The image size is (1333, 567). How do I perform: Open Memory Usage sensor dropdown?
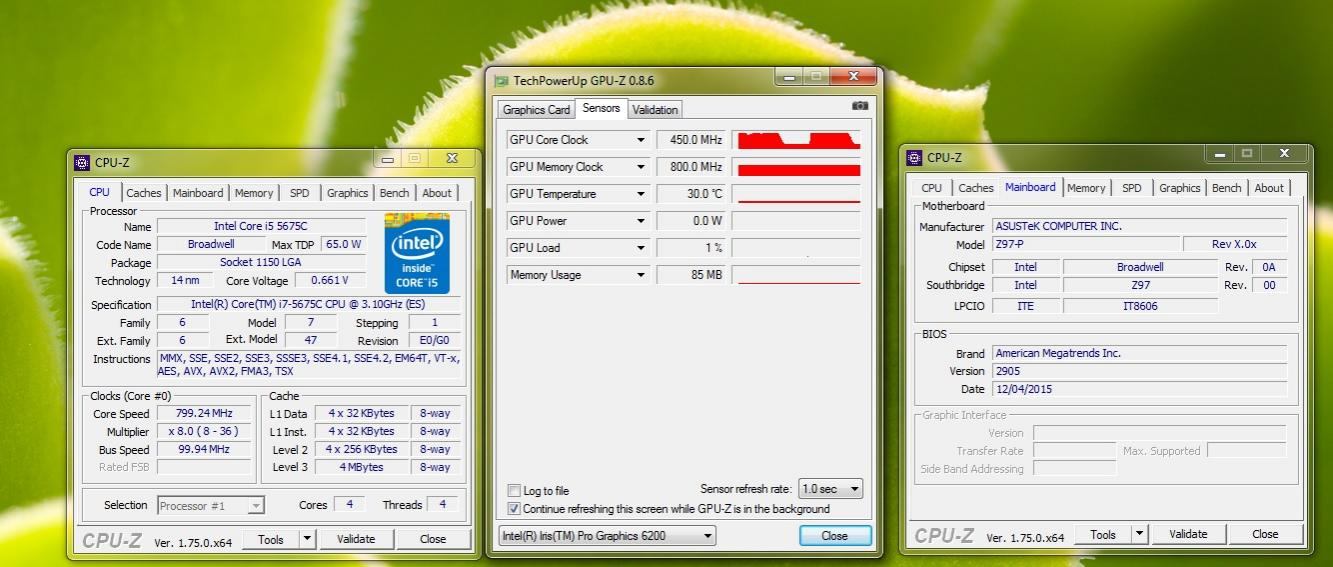(641, 275)
